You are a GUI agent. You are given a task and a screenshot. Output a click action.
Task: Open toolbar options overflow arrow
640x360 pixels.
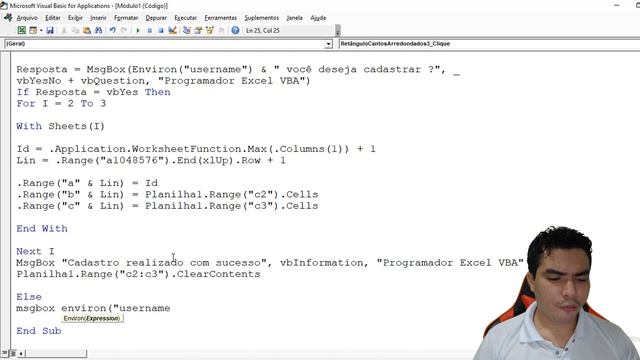pos(338,31)
